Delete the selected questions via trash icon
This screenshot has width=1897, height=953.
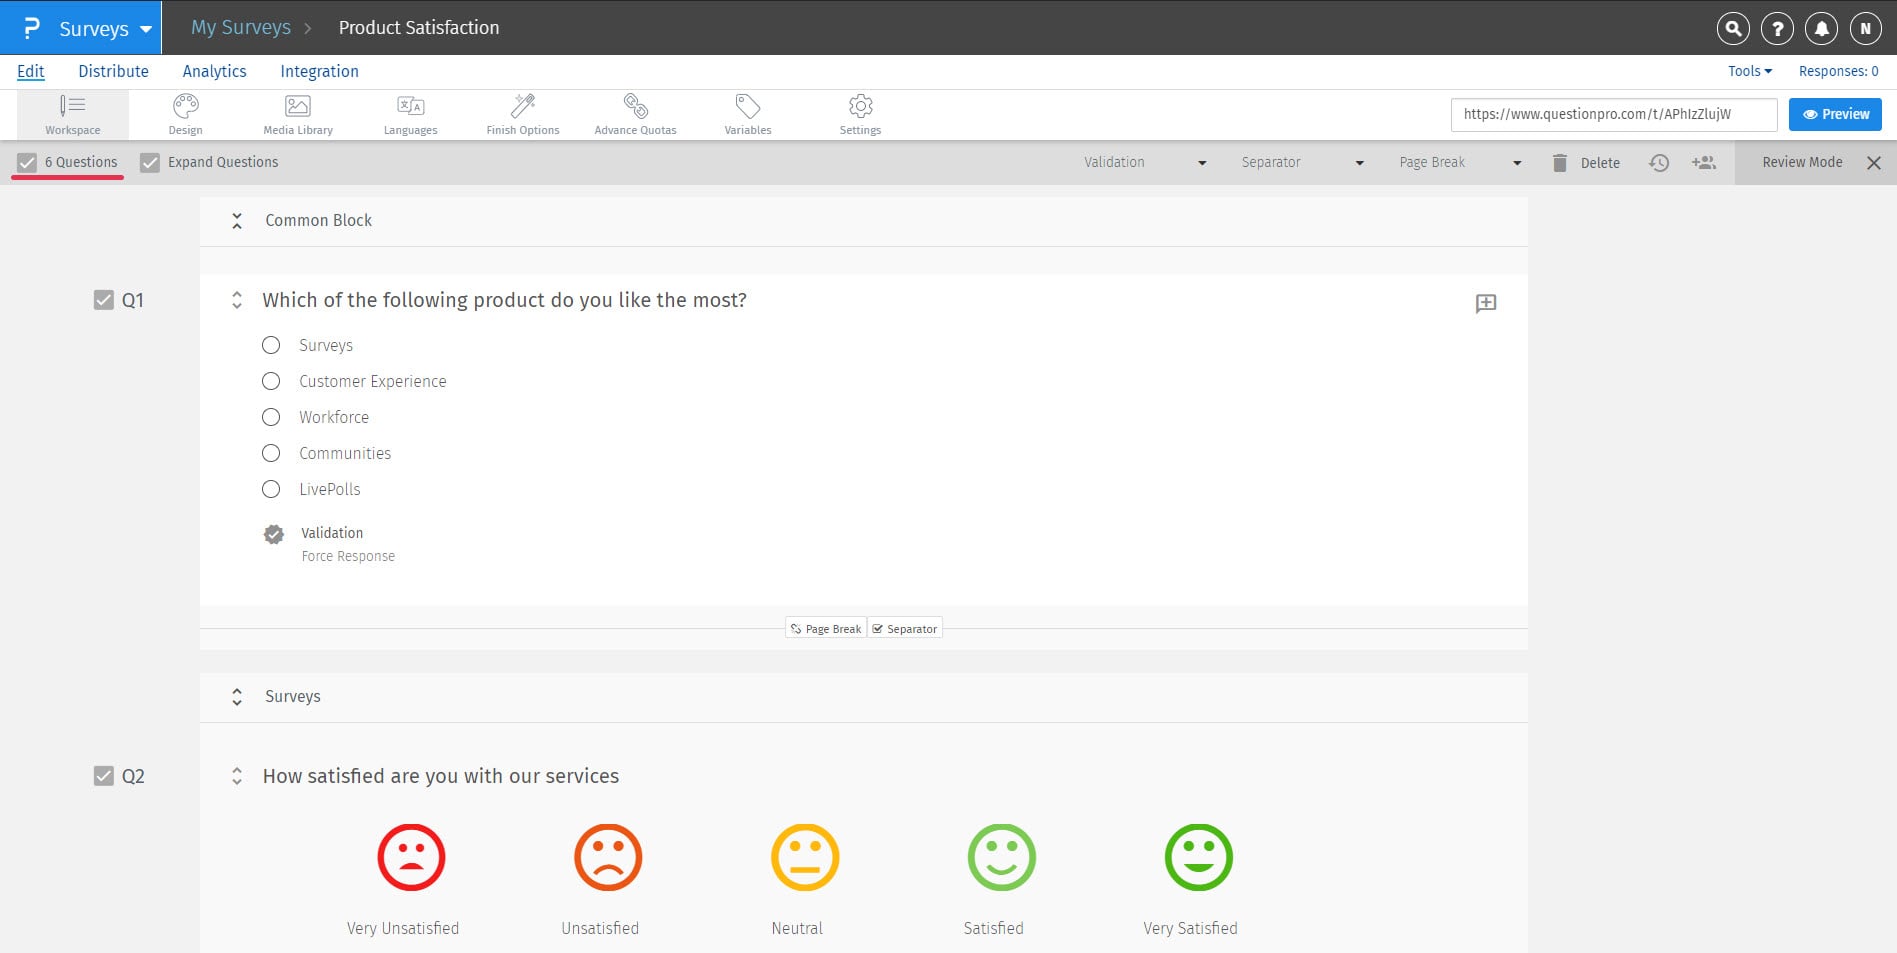[1559, 162]
